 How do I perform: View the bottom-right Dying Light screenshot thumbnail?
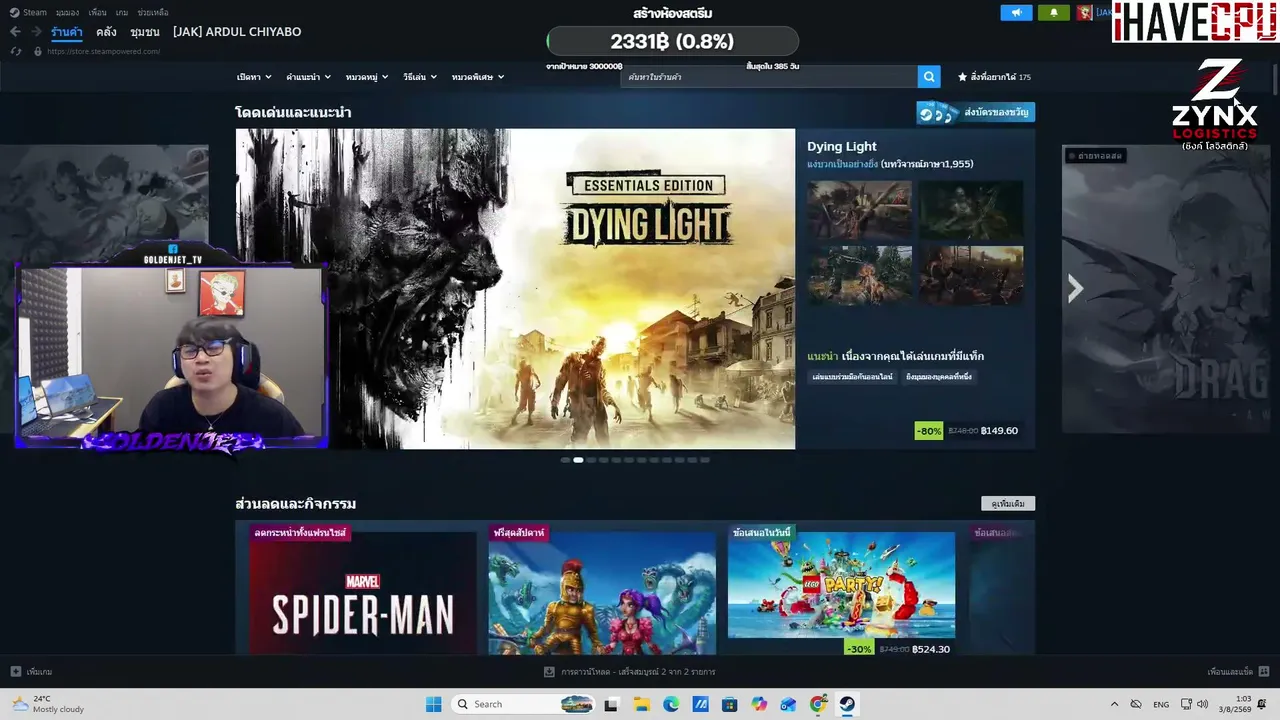point(971,275)
